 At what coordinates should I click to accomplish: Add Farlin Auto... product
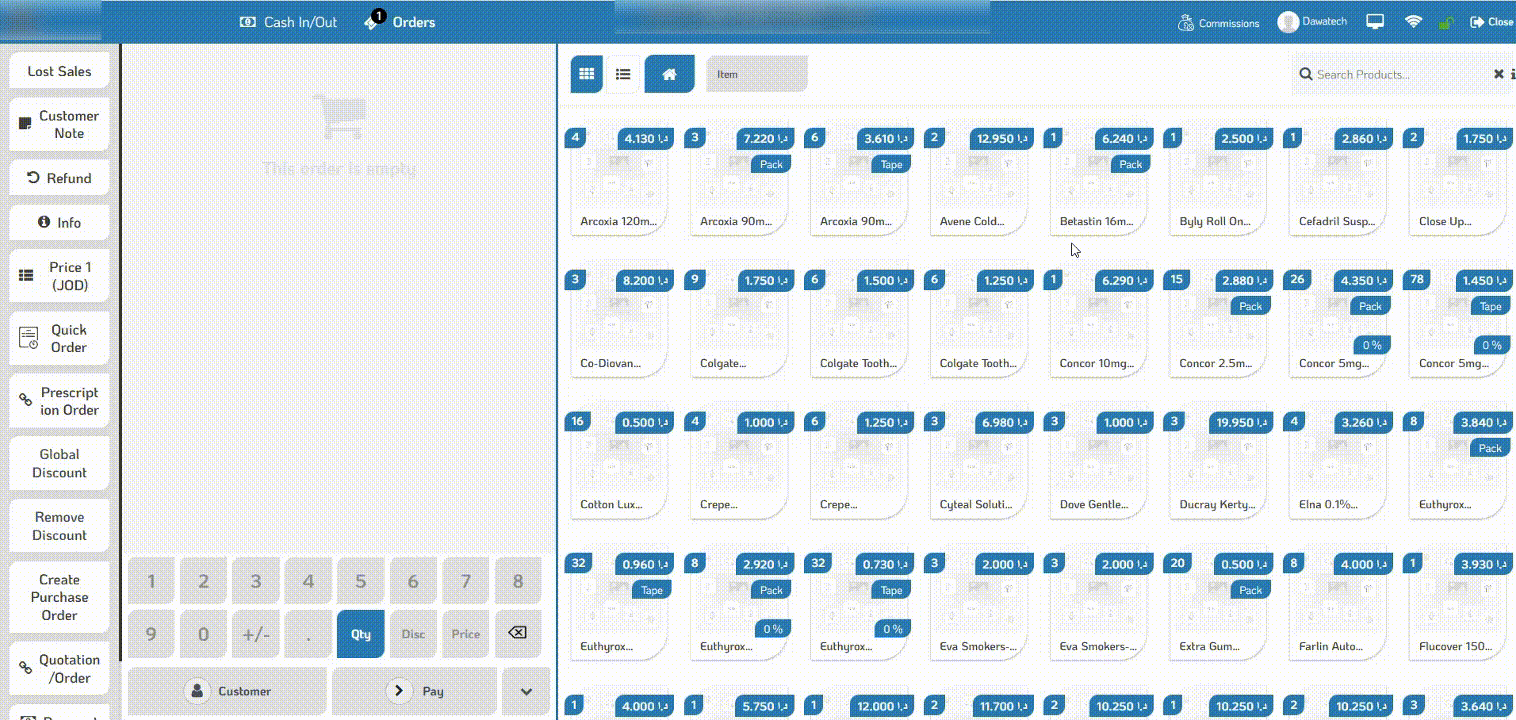click(x=1338, y=606)
